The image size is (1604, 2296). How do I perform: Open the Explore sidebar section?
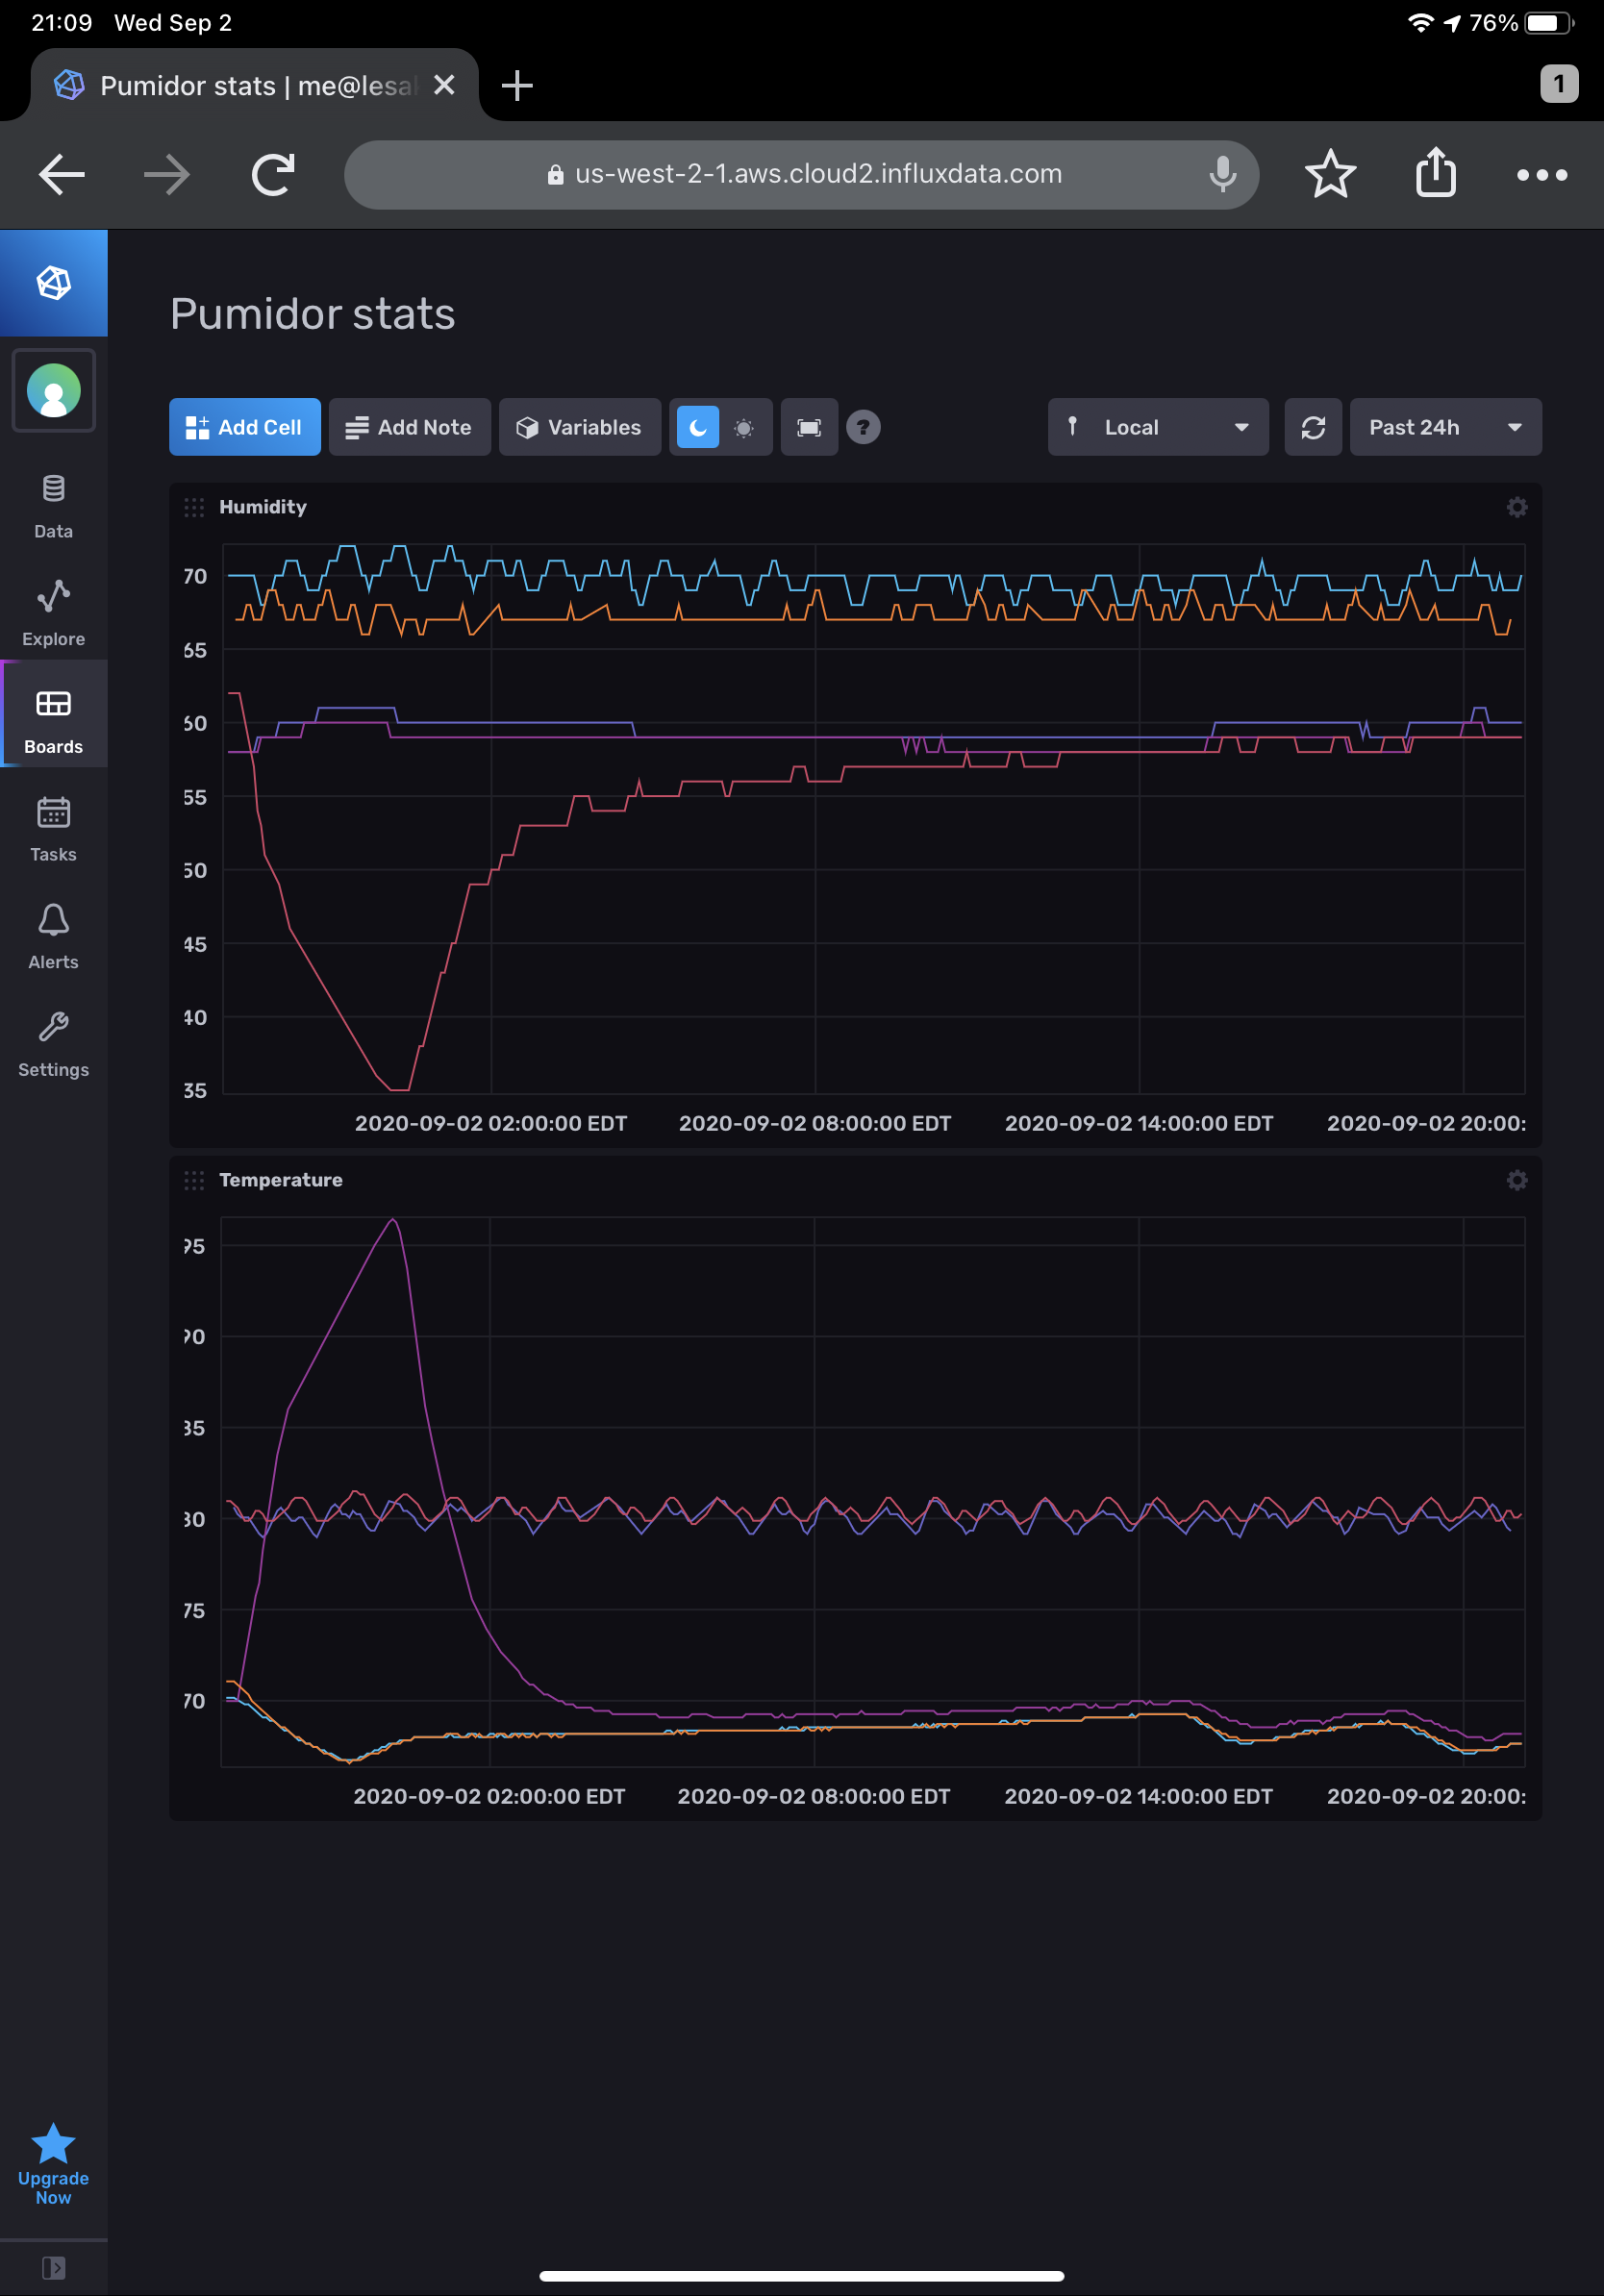coord(54,613)
